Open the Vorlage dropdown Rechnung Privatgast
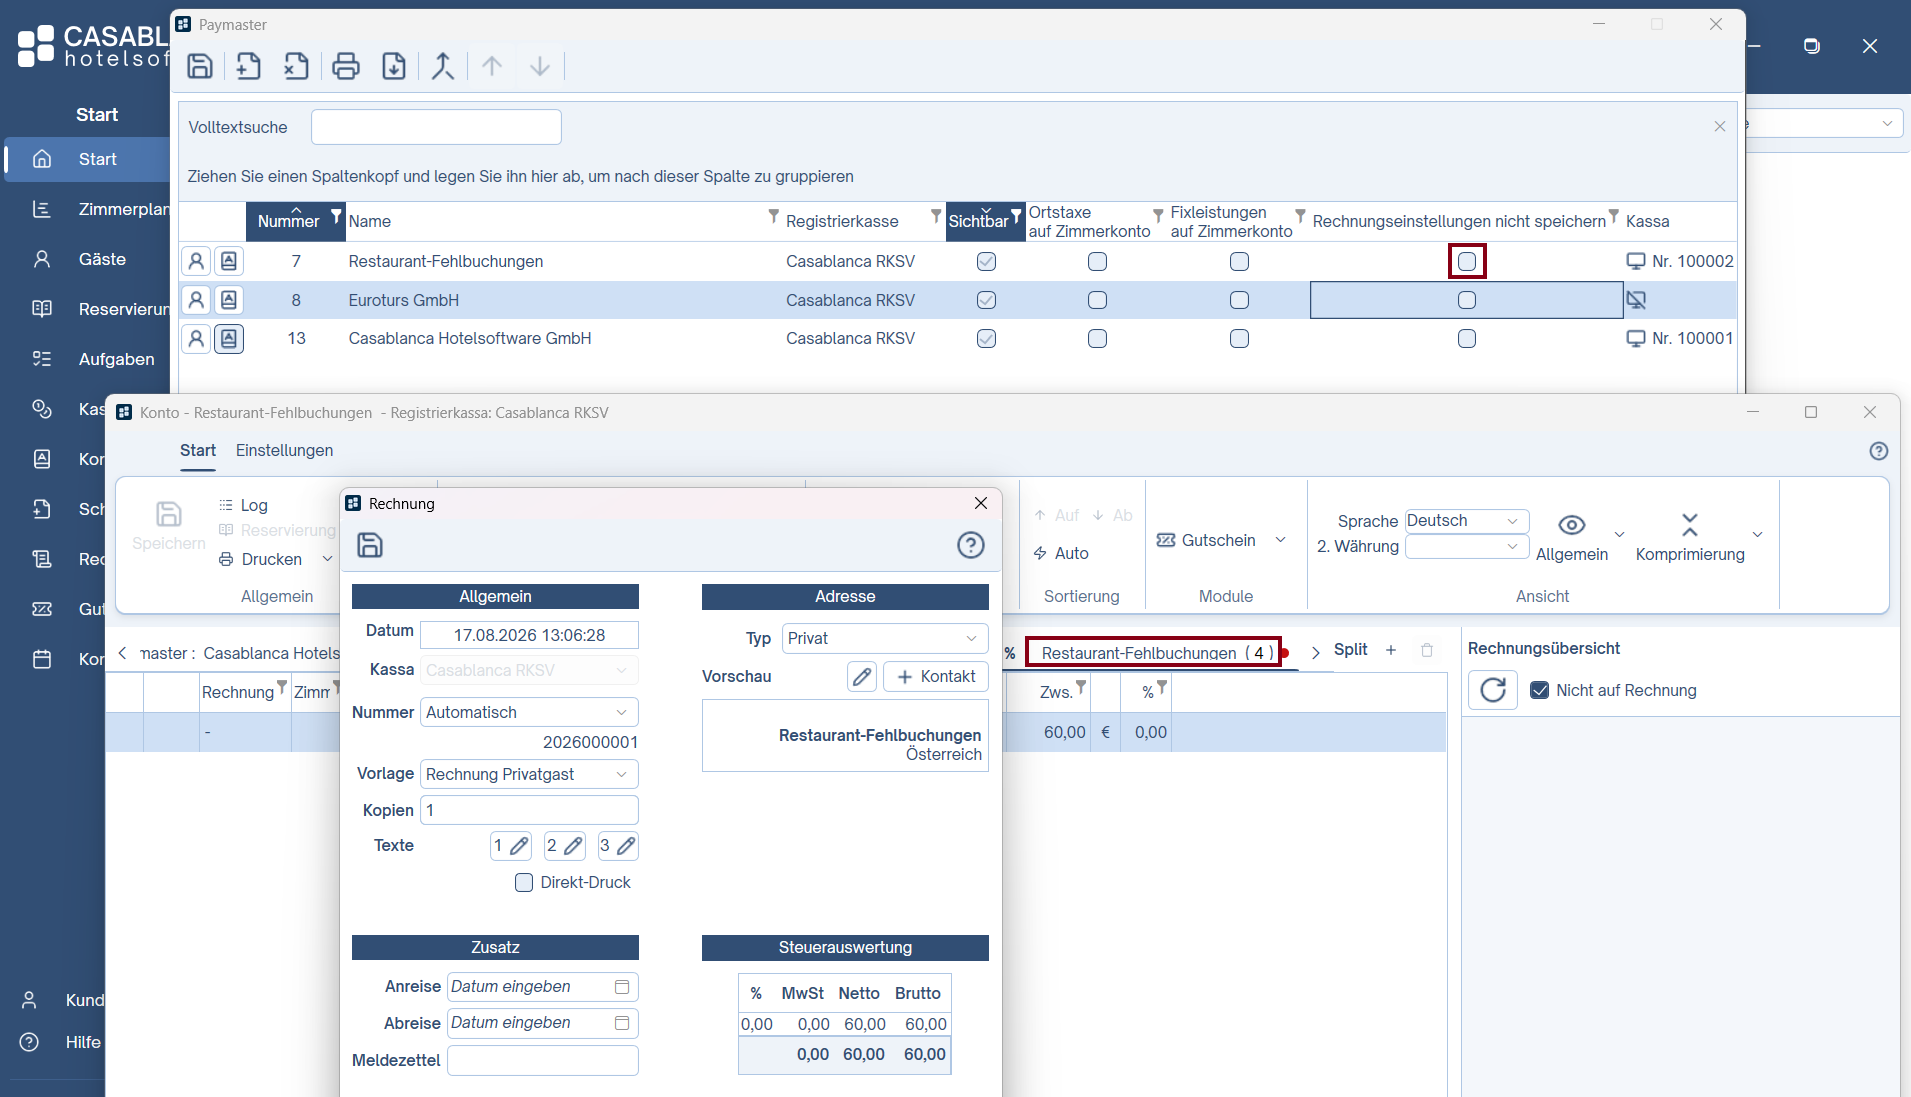This screenshot has width=1911, height=1097. click(529, 774)
